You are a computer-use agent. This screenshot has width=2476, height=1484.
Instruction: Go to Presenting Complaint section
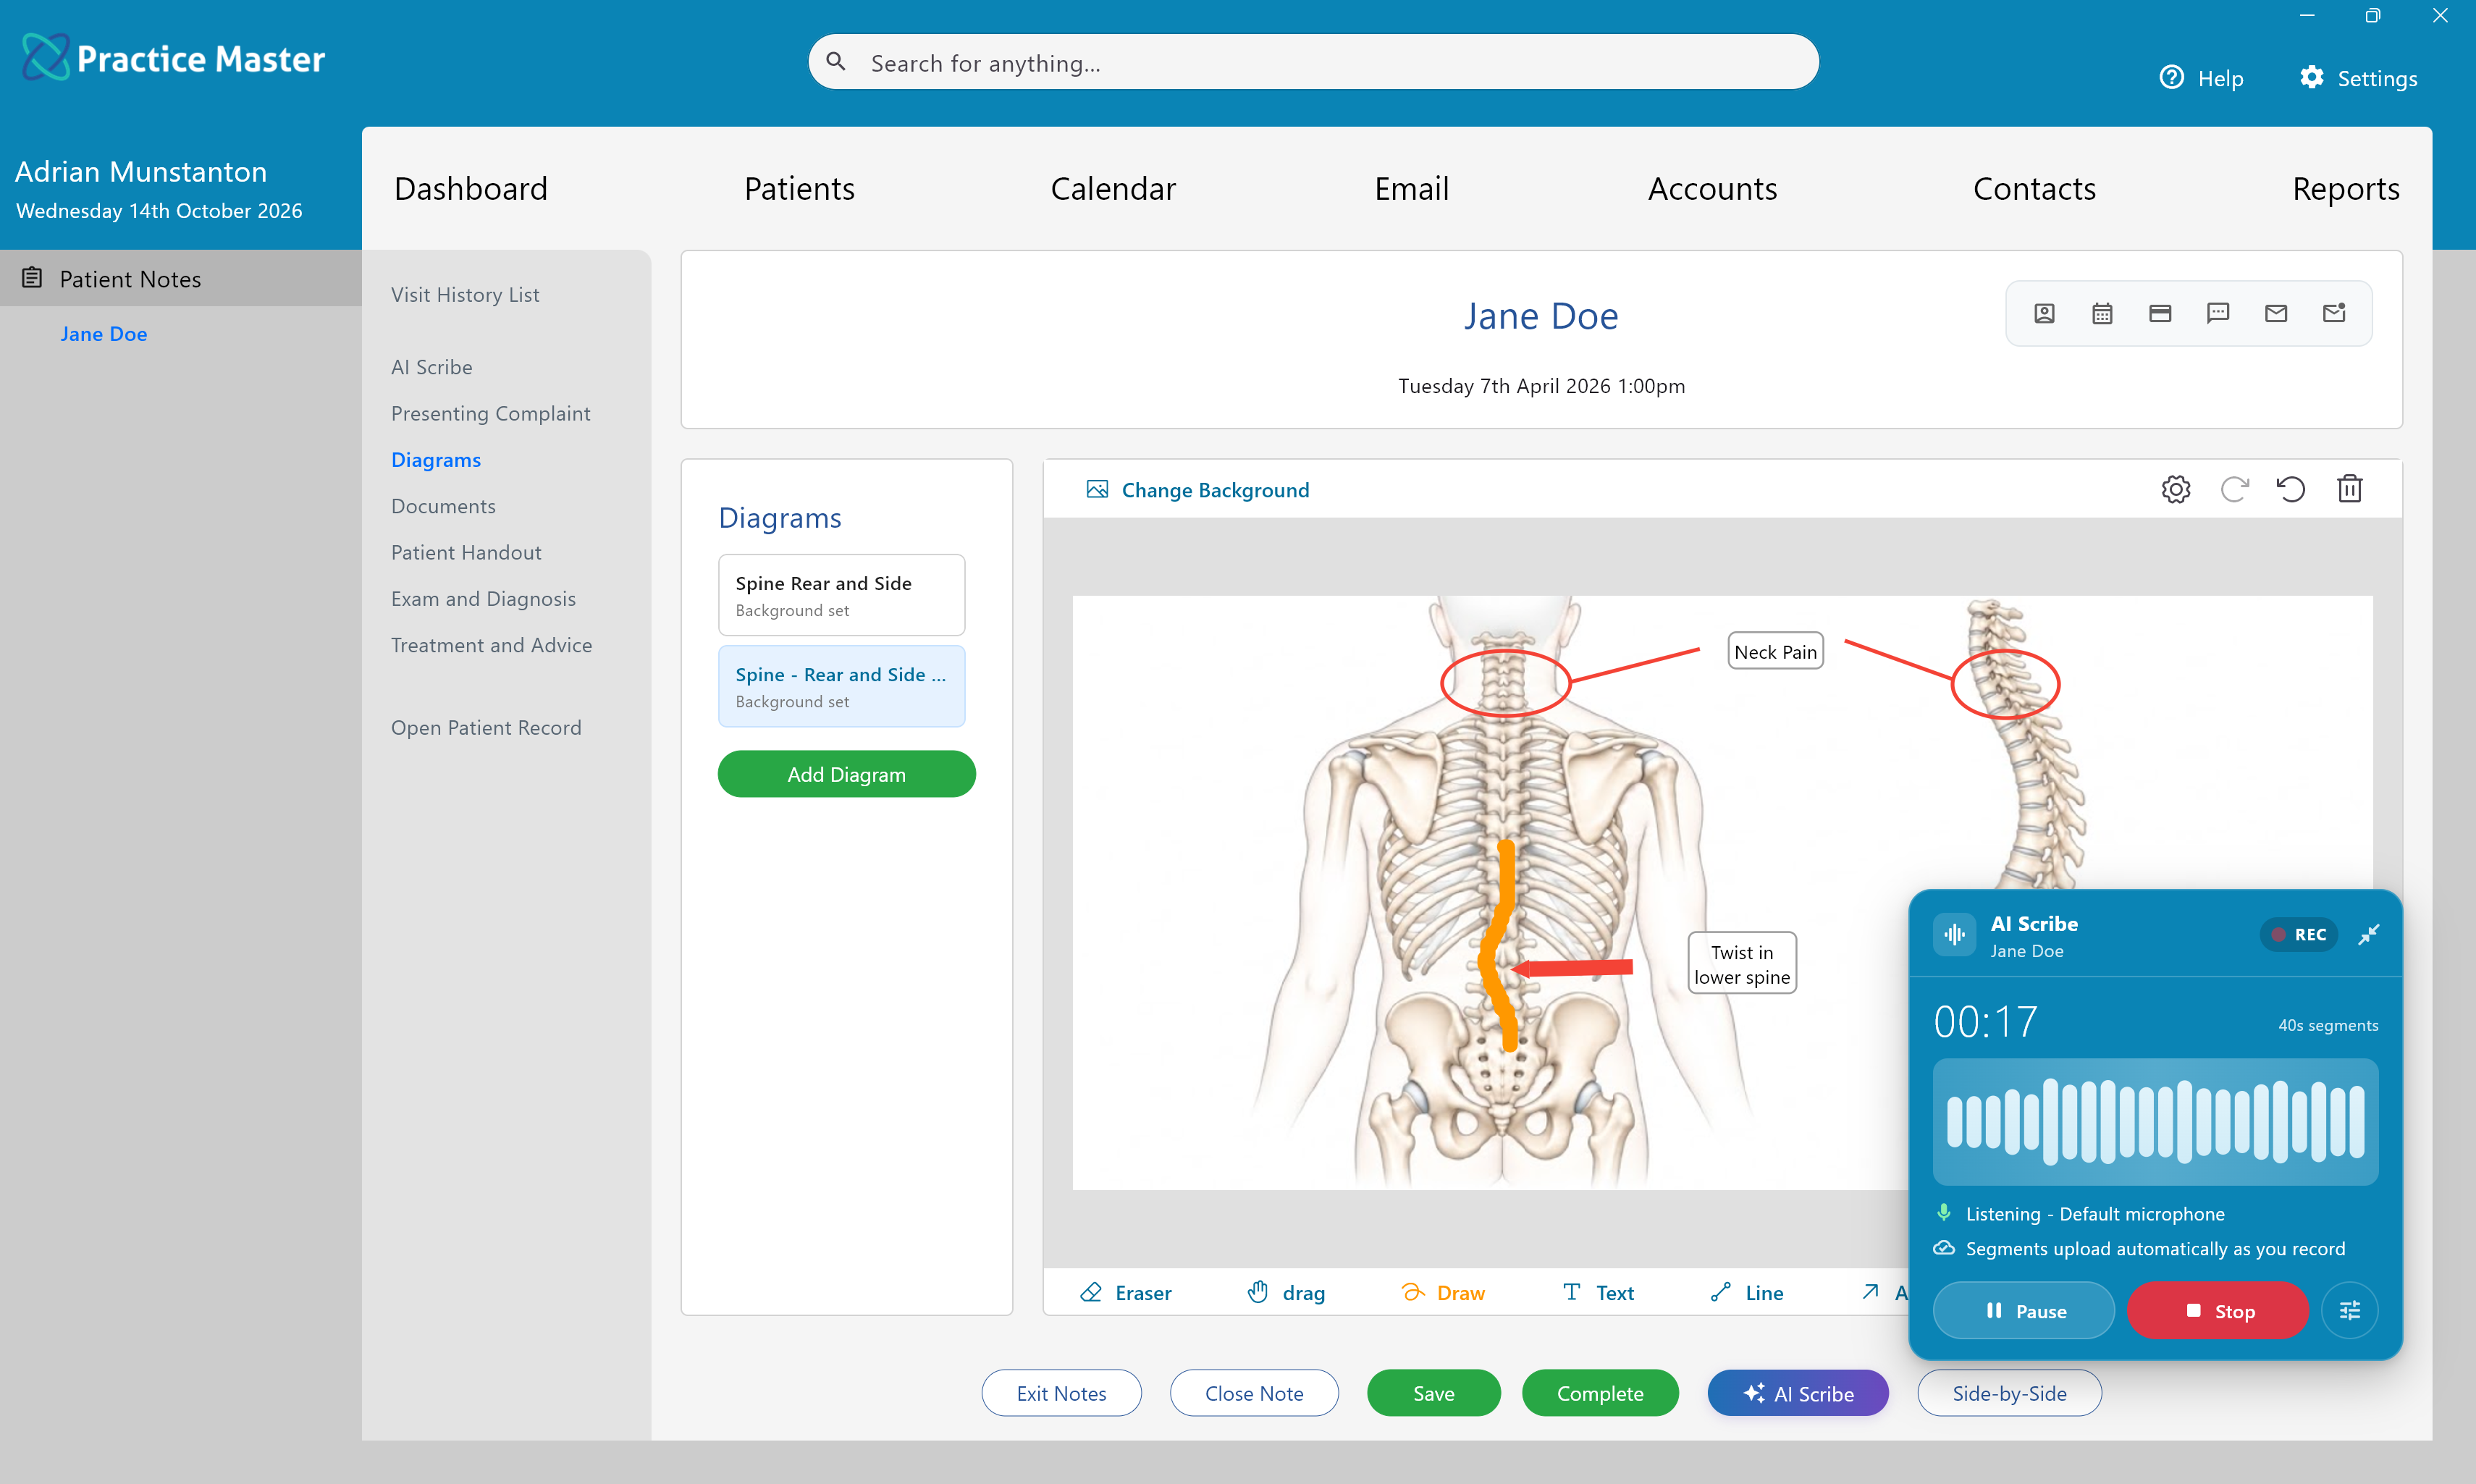point(491,413)
